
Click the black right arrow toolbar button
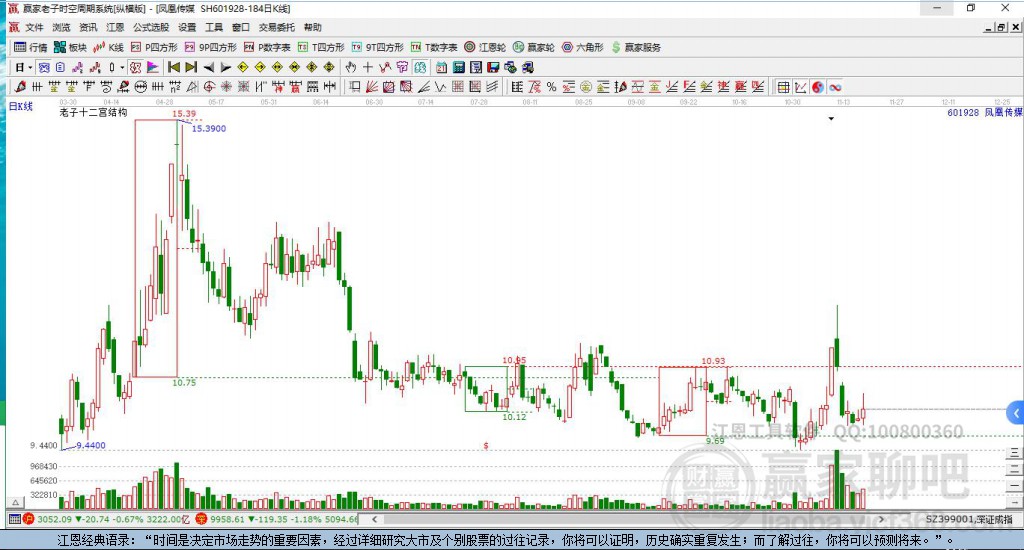pos(226,67)
